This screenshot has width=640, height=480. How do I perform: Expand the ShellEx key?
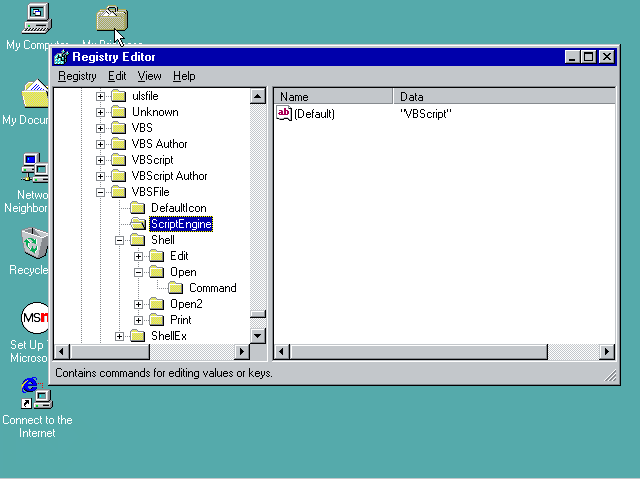[119, 336]
